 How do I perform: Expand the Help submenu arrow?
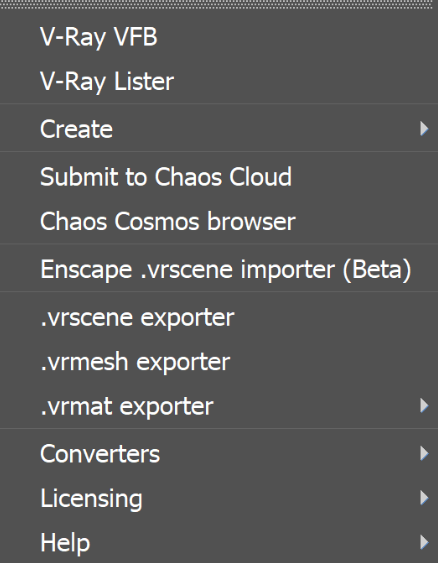tap(424, 542)
